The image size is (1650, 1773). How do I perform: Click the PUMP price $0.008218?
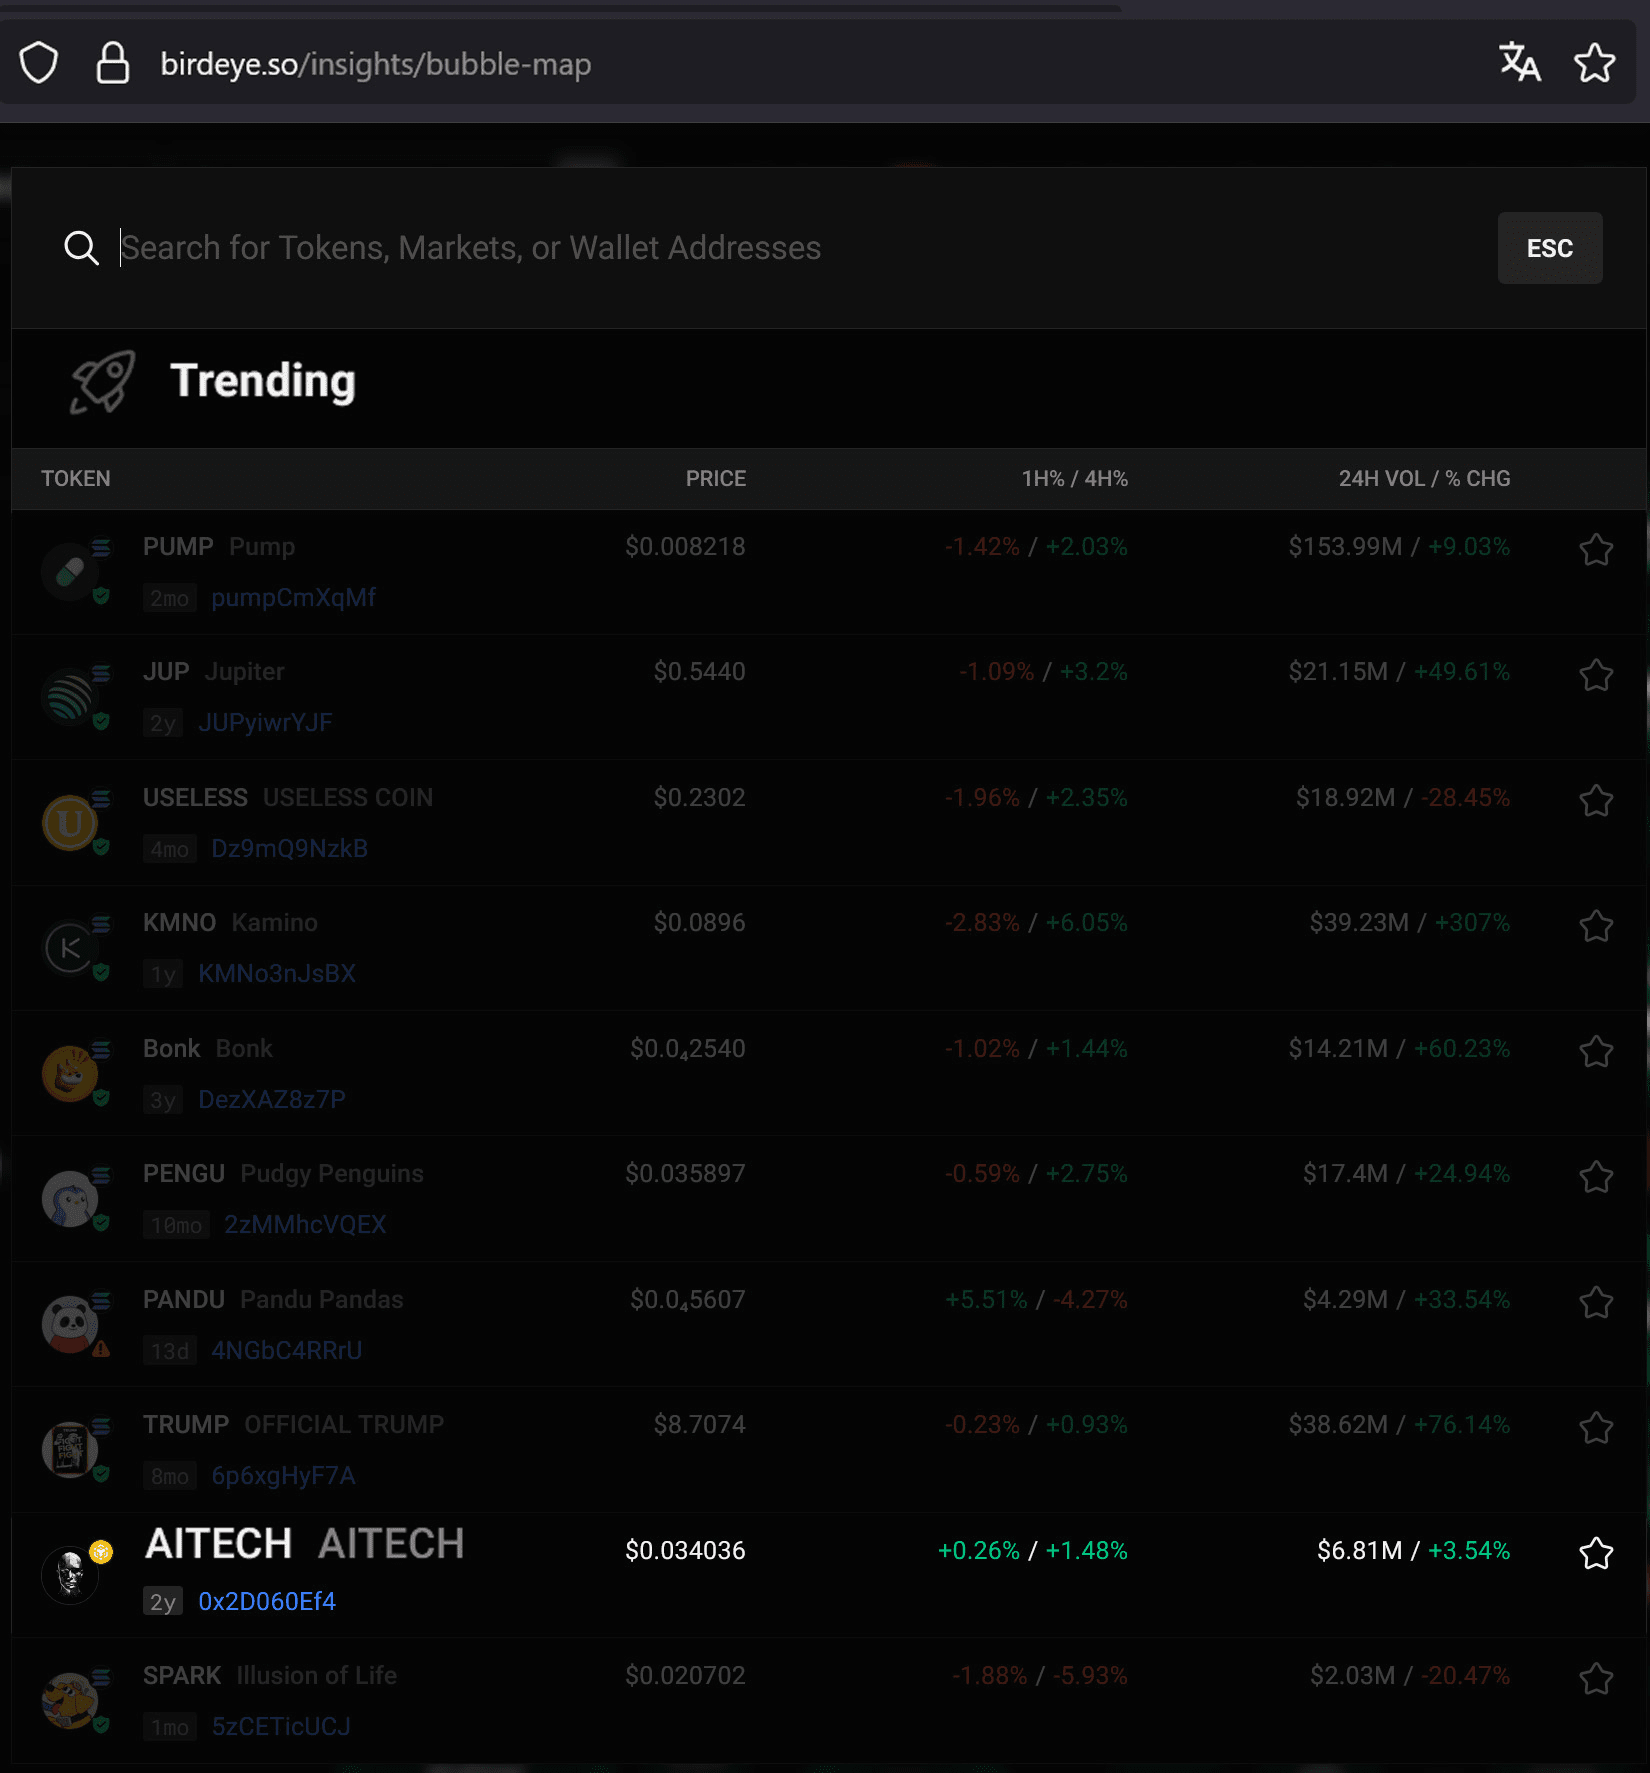[x=685, y=547]
